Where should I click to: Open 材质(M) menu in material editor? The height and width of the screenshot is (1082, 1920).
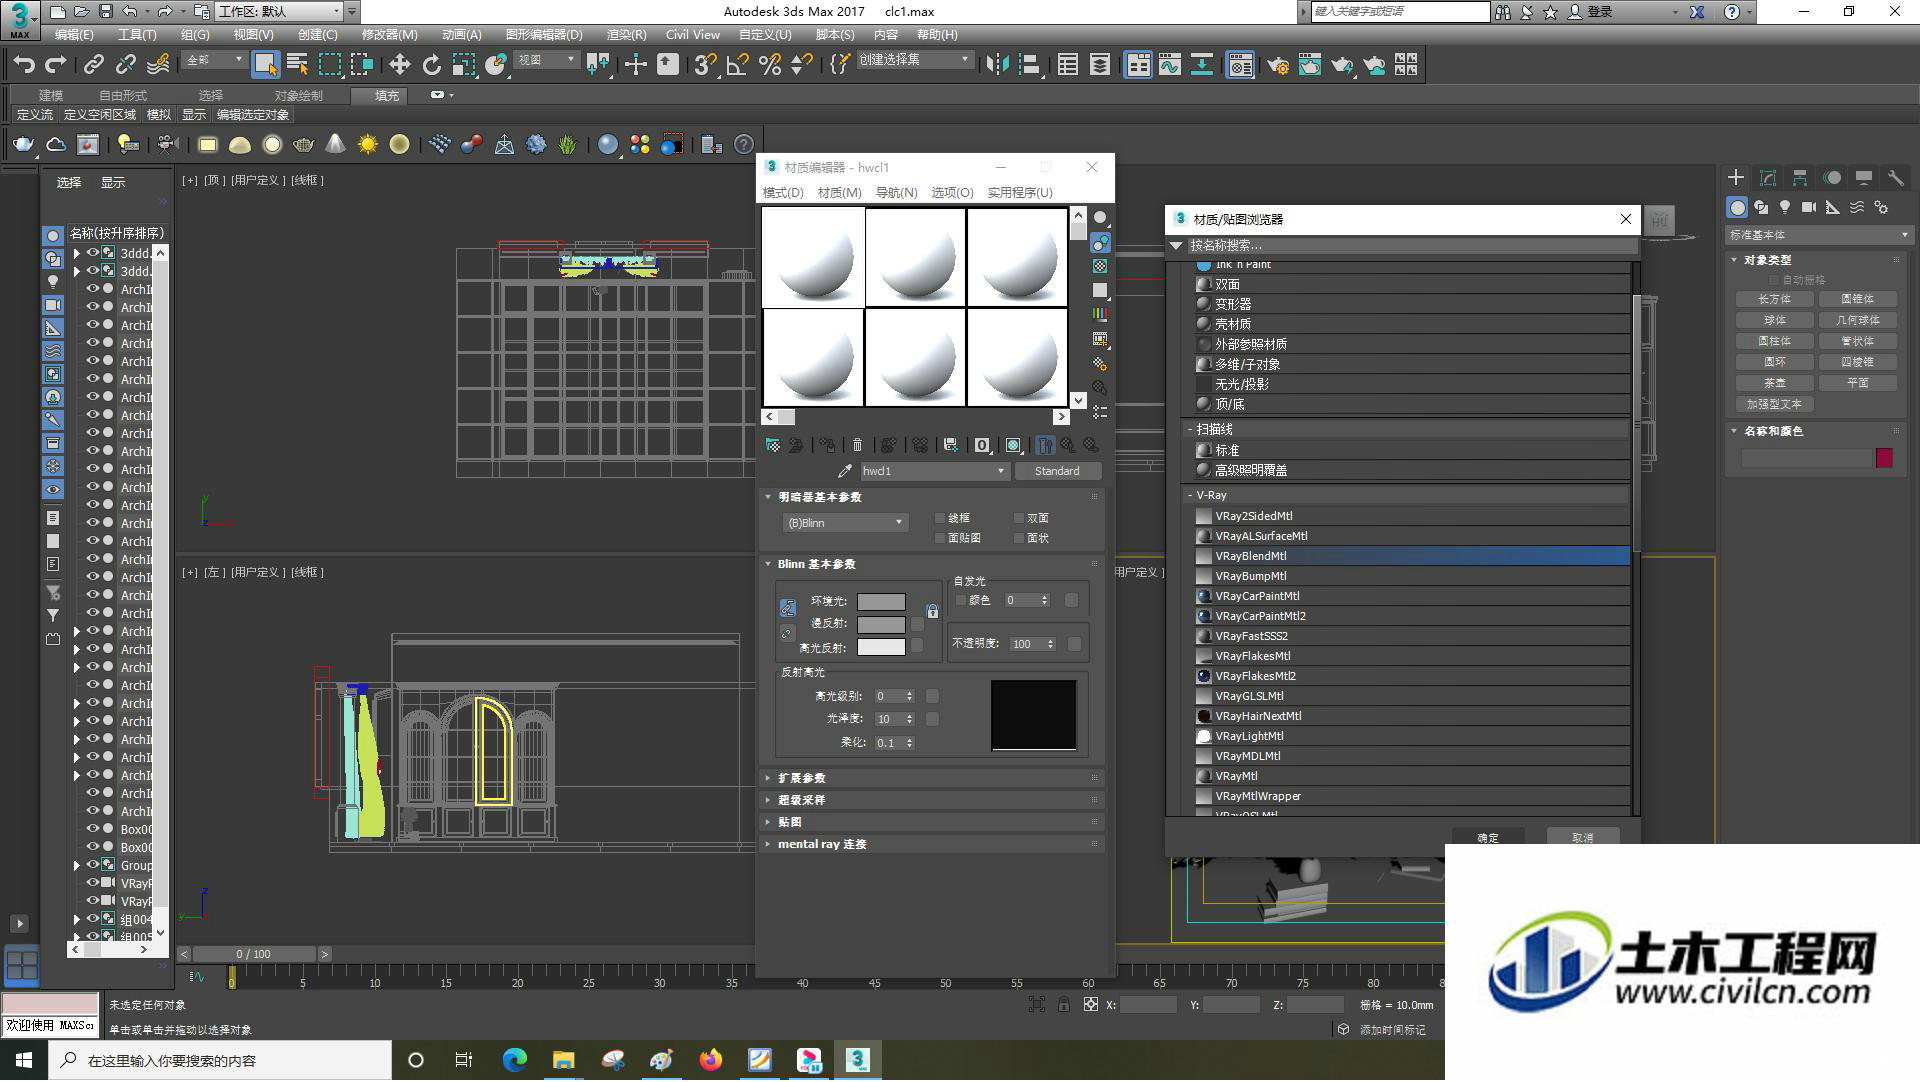click(839, 193)
